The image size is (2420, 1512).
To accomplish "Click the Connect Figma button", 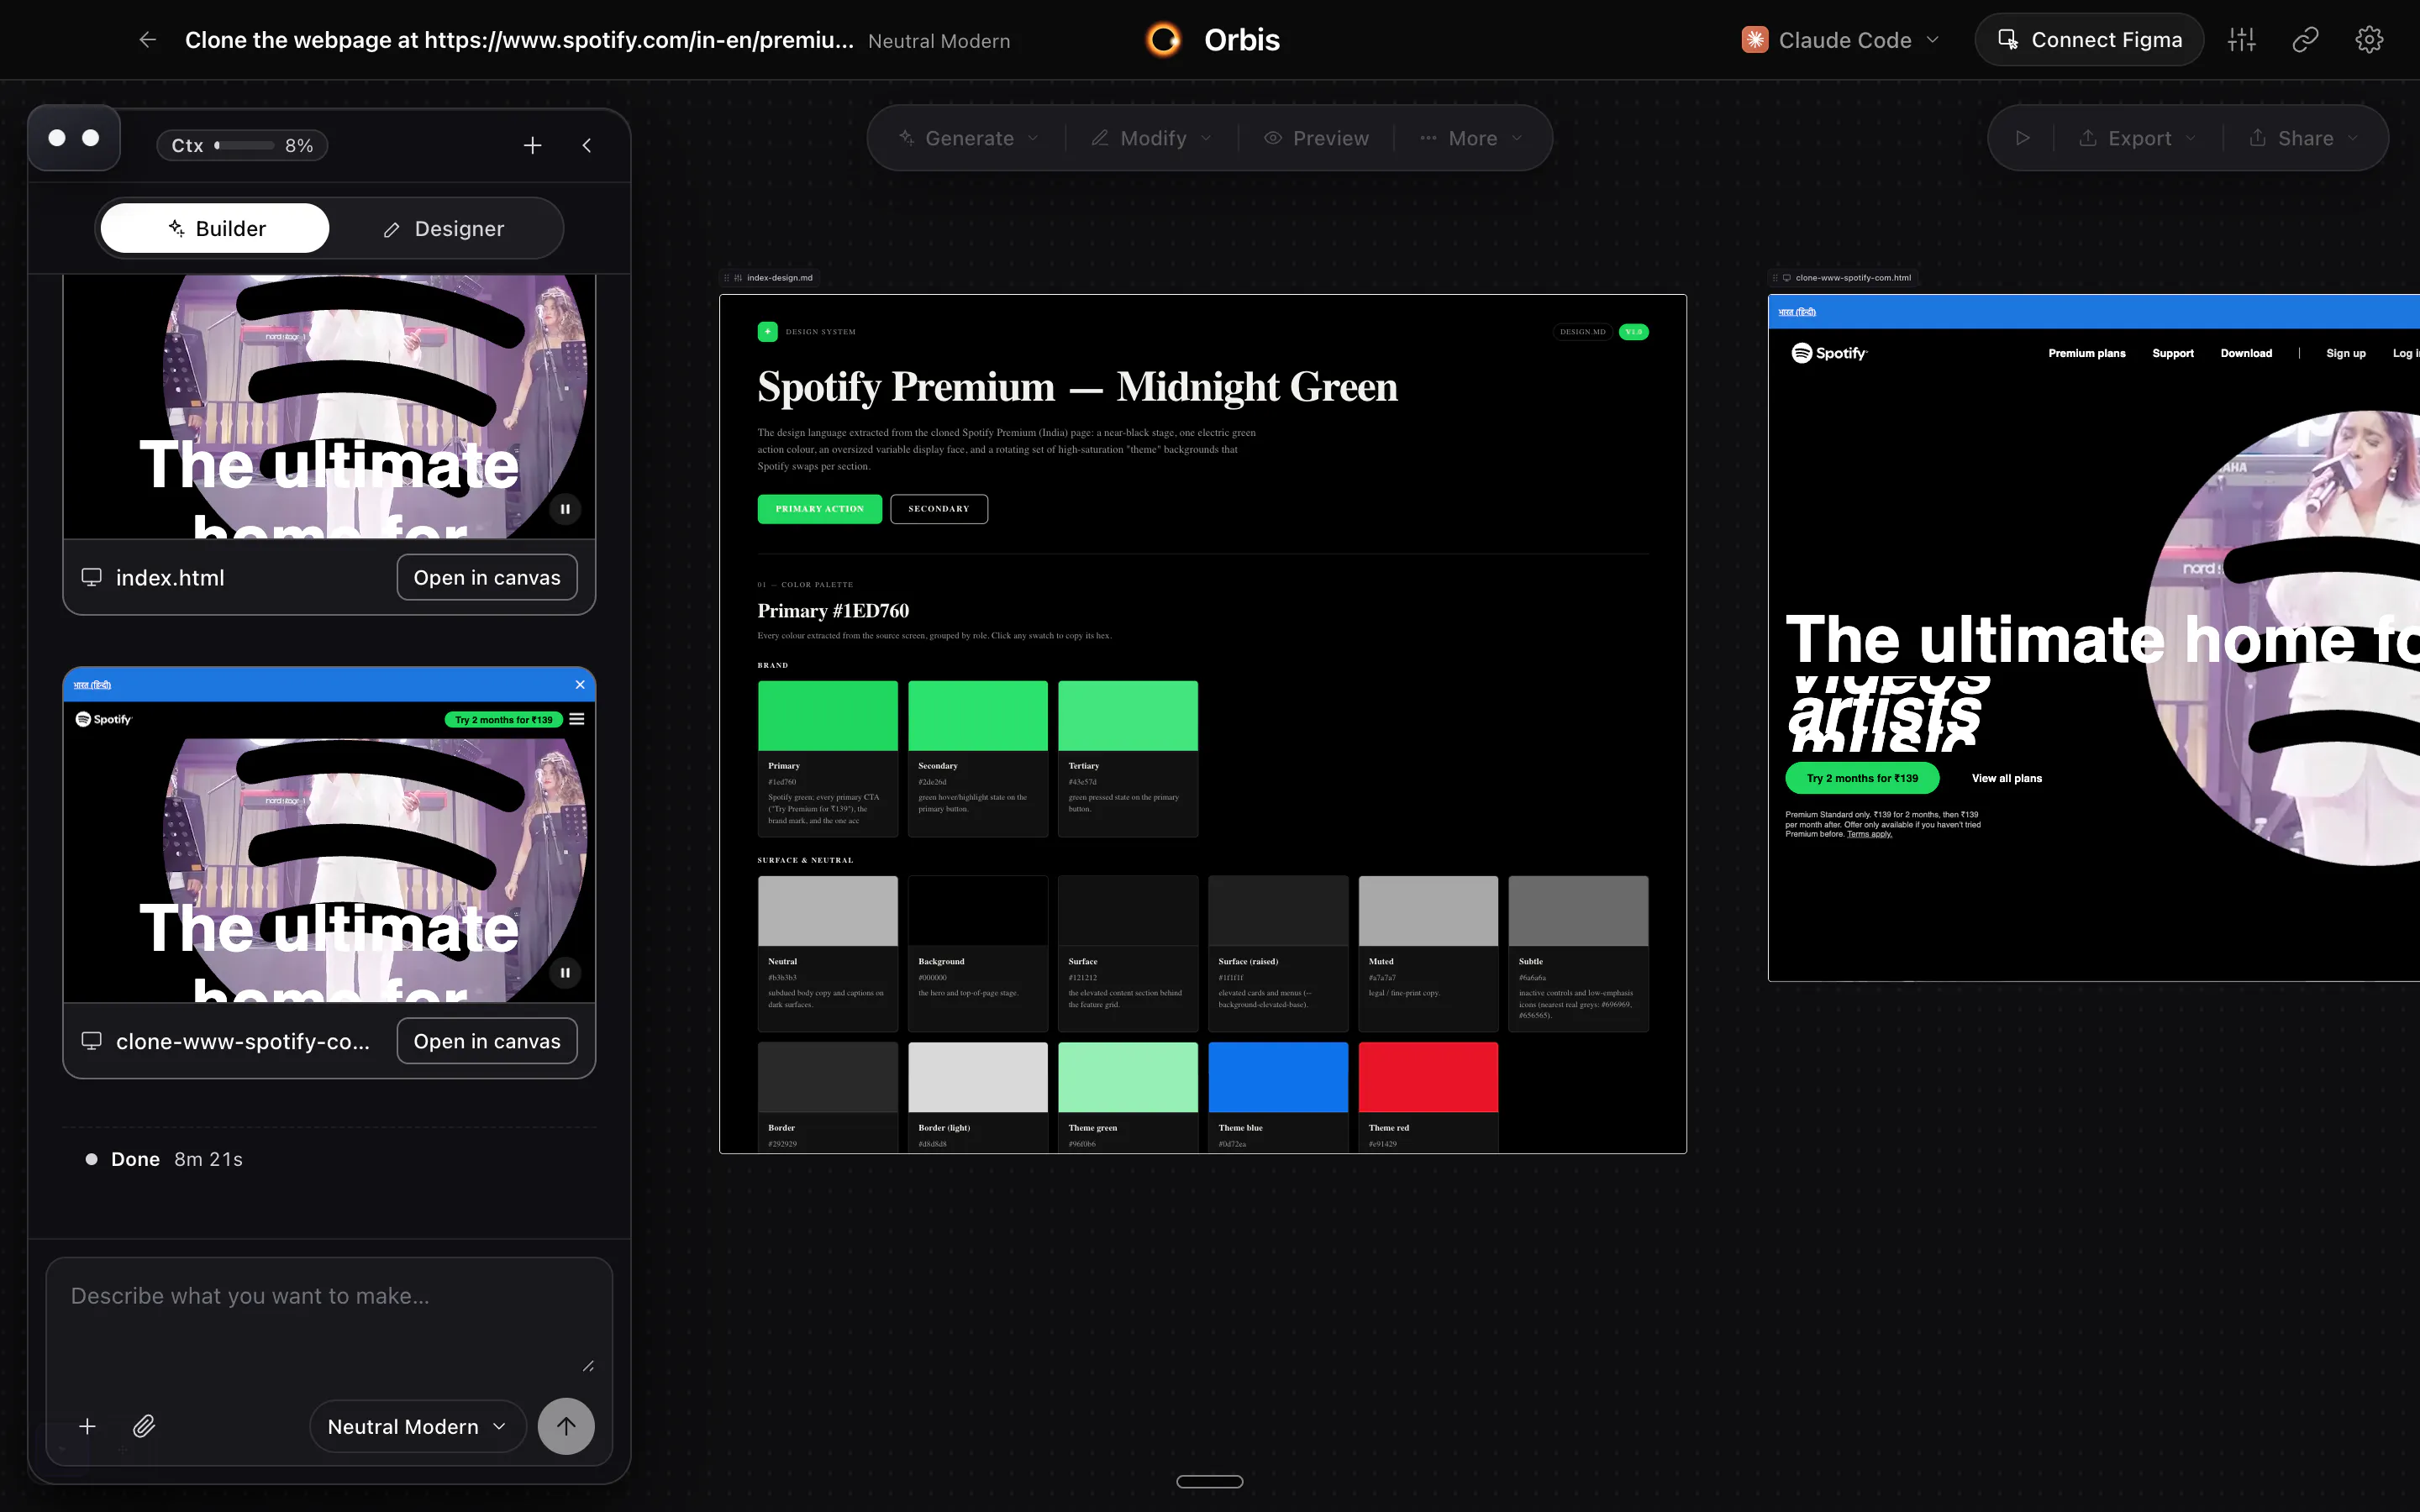I will pyautogui.click(x=2089, y=40).
